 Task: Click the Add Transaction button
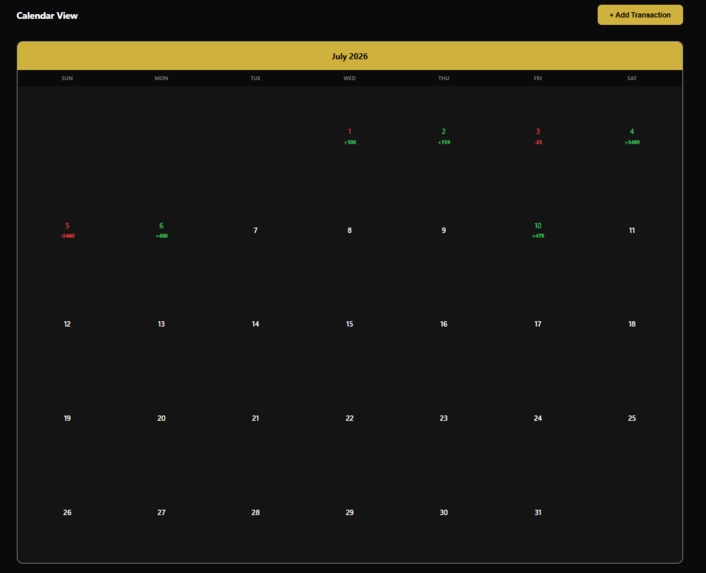[x=640, y=15]
